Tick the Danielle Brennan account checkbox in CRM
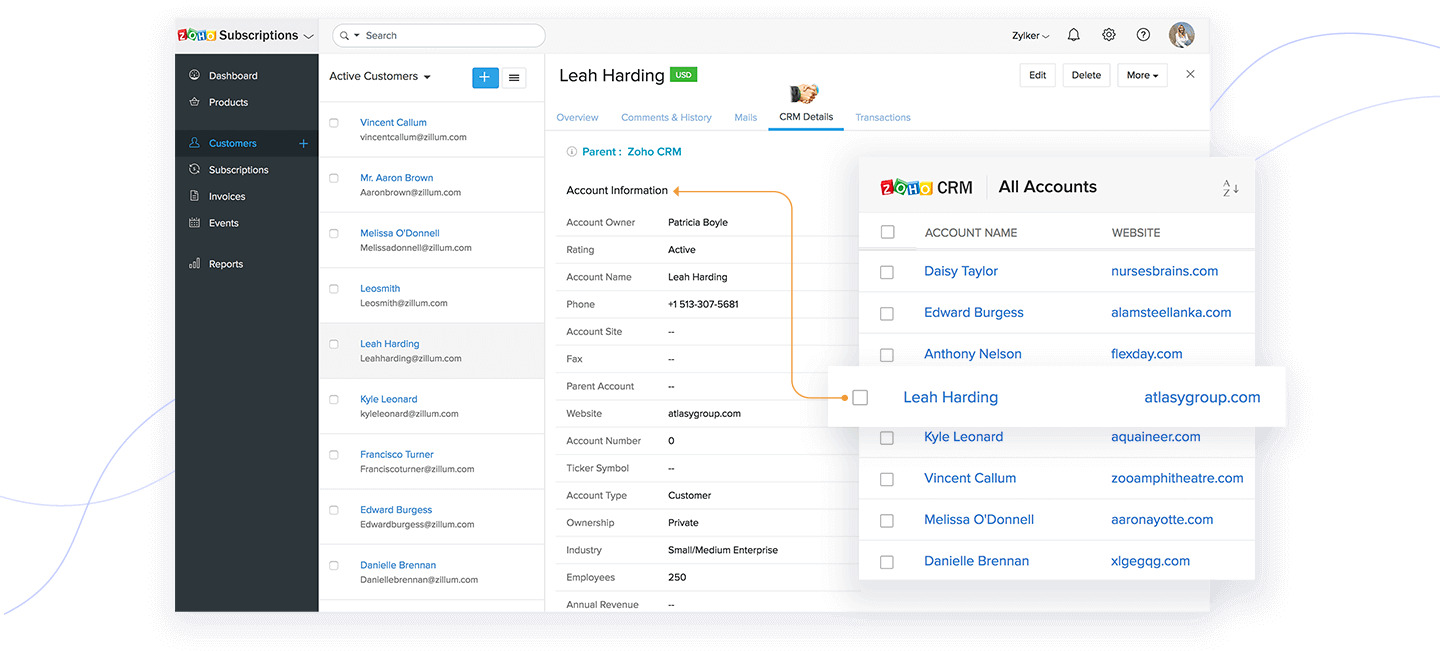 (x=887, y=562)
